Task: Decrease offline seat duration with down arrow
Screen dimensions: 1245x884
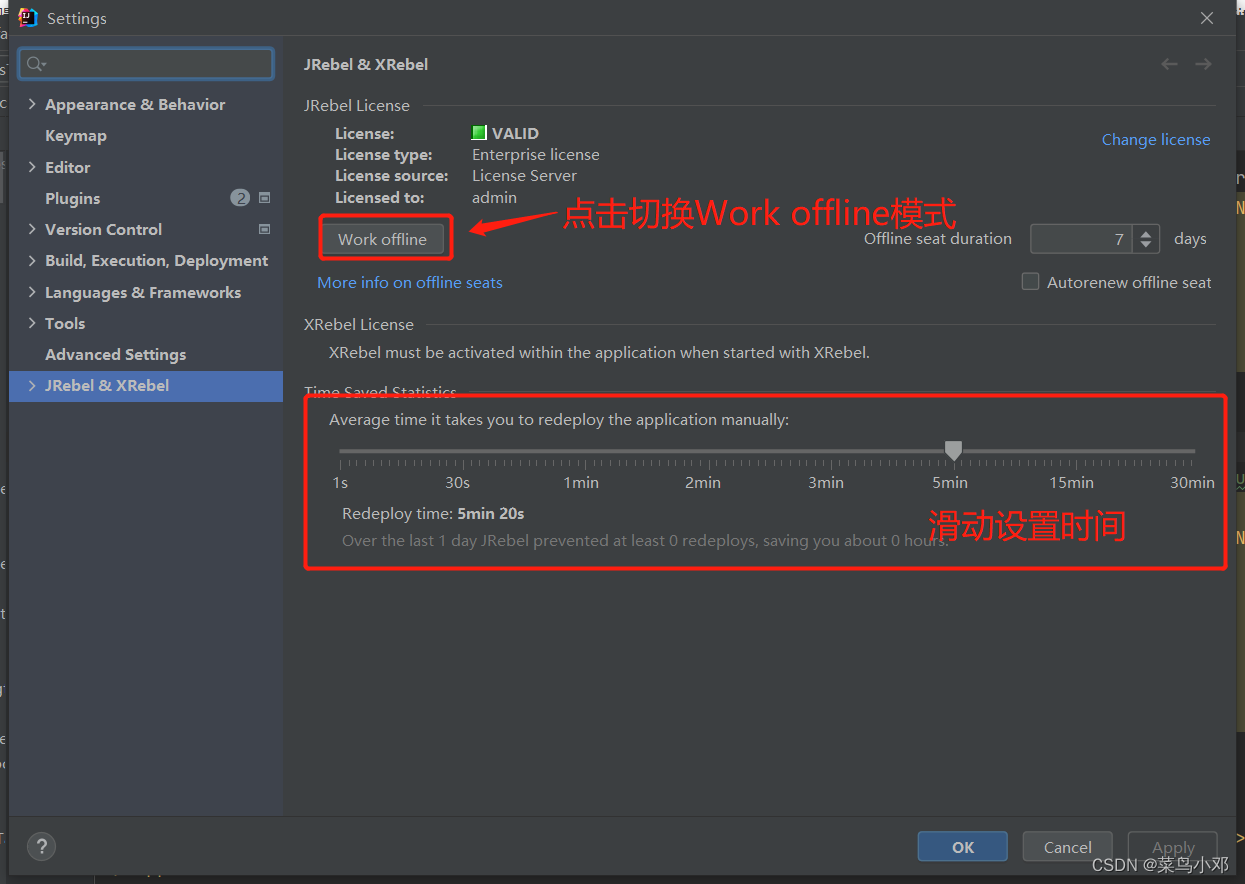Action: pyautogui.click(x=1147, y=245)
